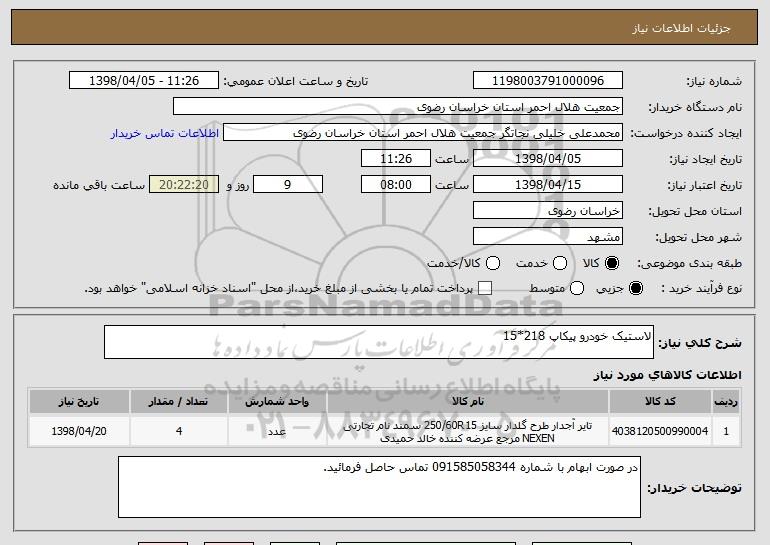Screen dimensions: 770x545
Task: Click the buyer notes text area
Action: [x=379, y=487]
